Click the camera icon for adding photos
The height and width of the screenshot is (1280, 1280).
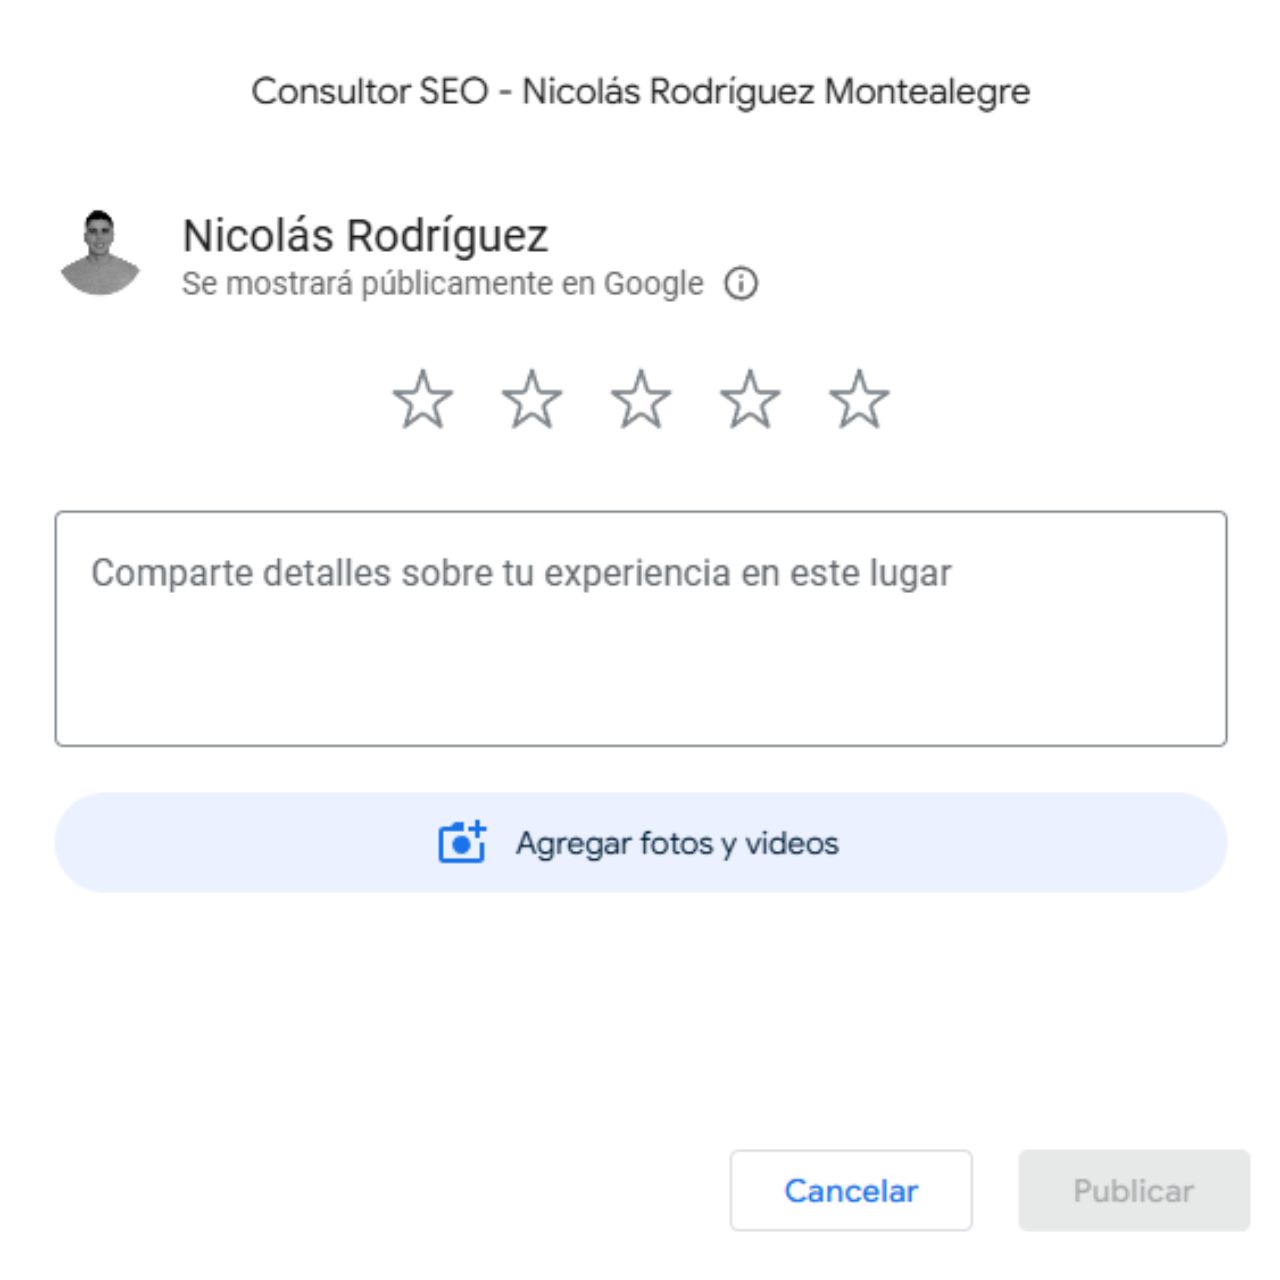462,842
